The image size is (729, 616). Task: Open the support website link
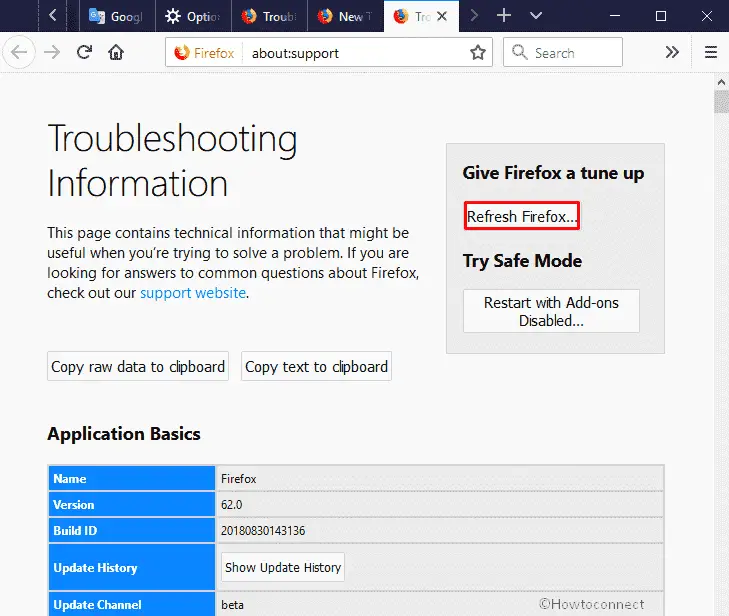[x=193, y=293]
